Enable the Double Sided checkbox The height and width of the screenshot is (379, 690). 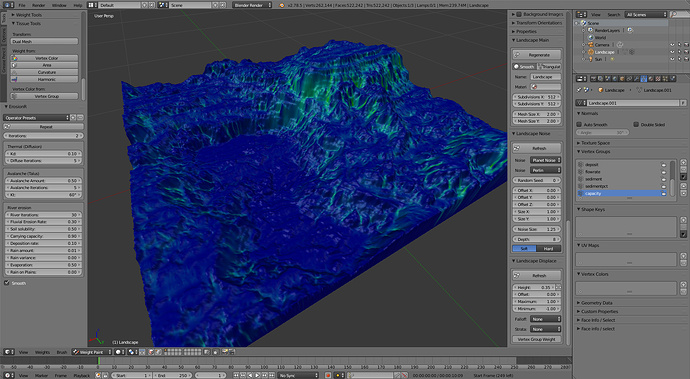pyautogui.click(x=636, y=125)
